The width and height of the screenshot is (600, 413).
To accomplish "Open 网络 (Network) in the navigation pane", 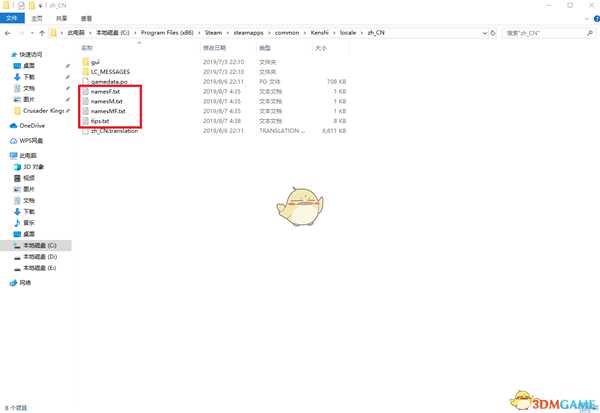I will 25,283.
